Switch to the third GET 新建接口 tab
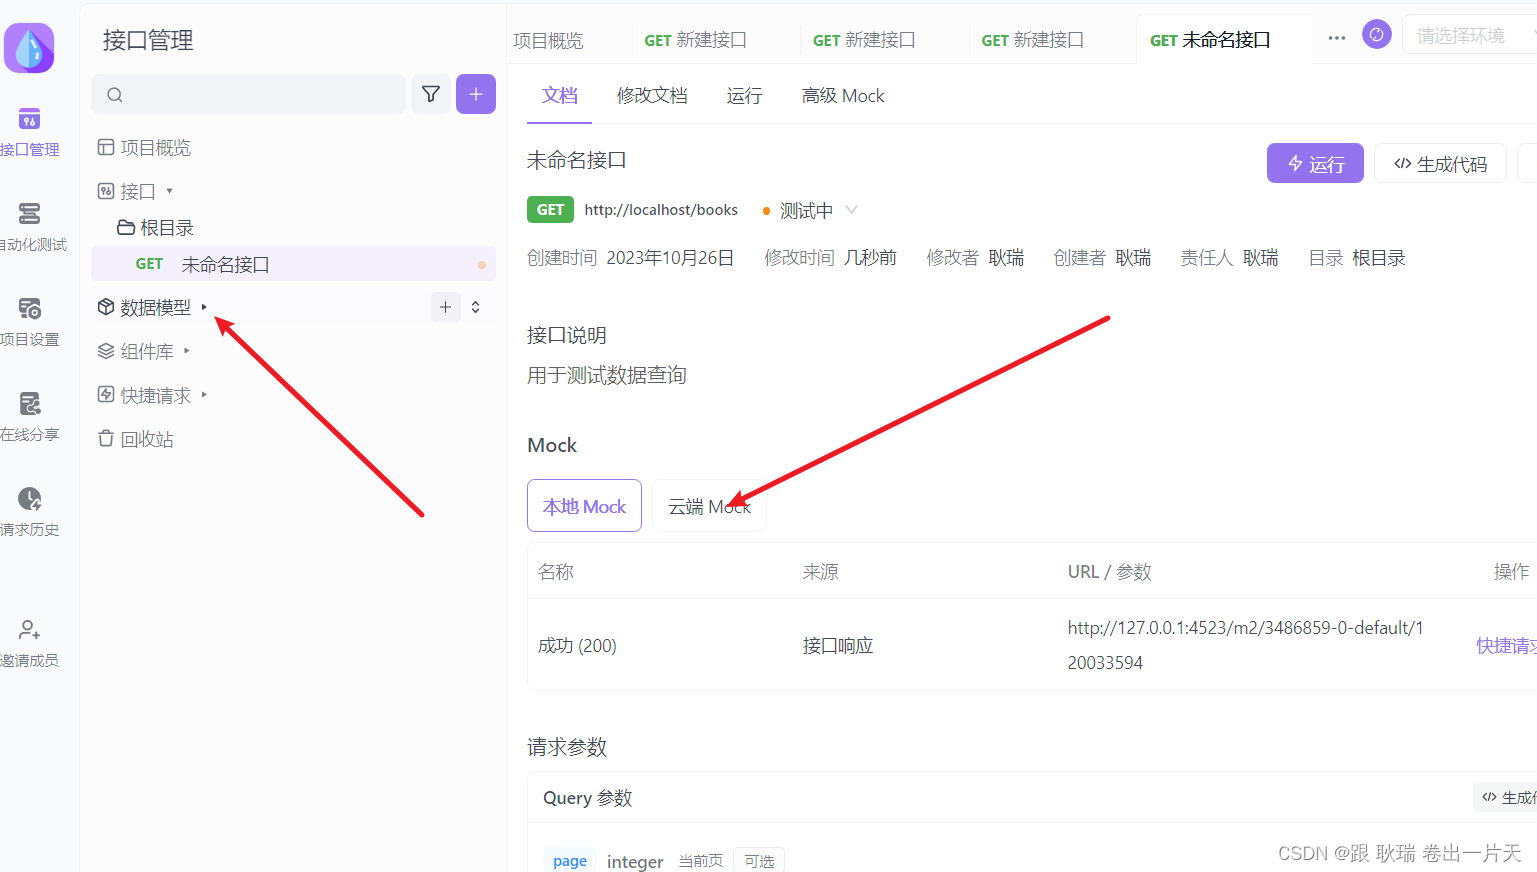This screenshot has width=1537, height=872. (1032, 40)
